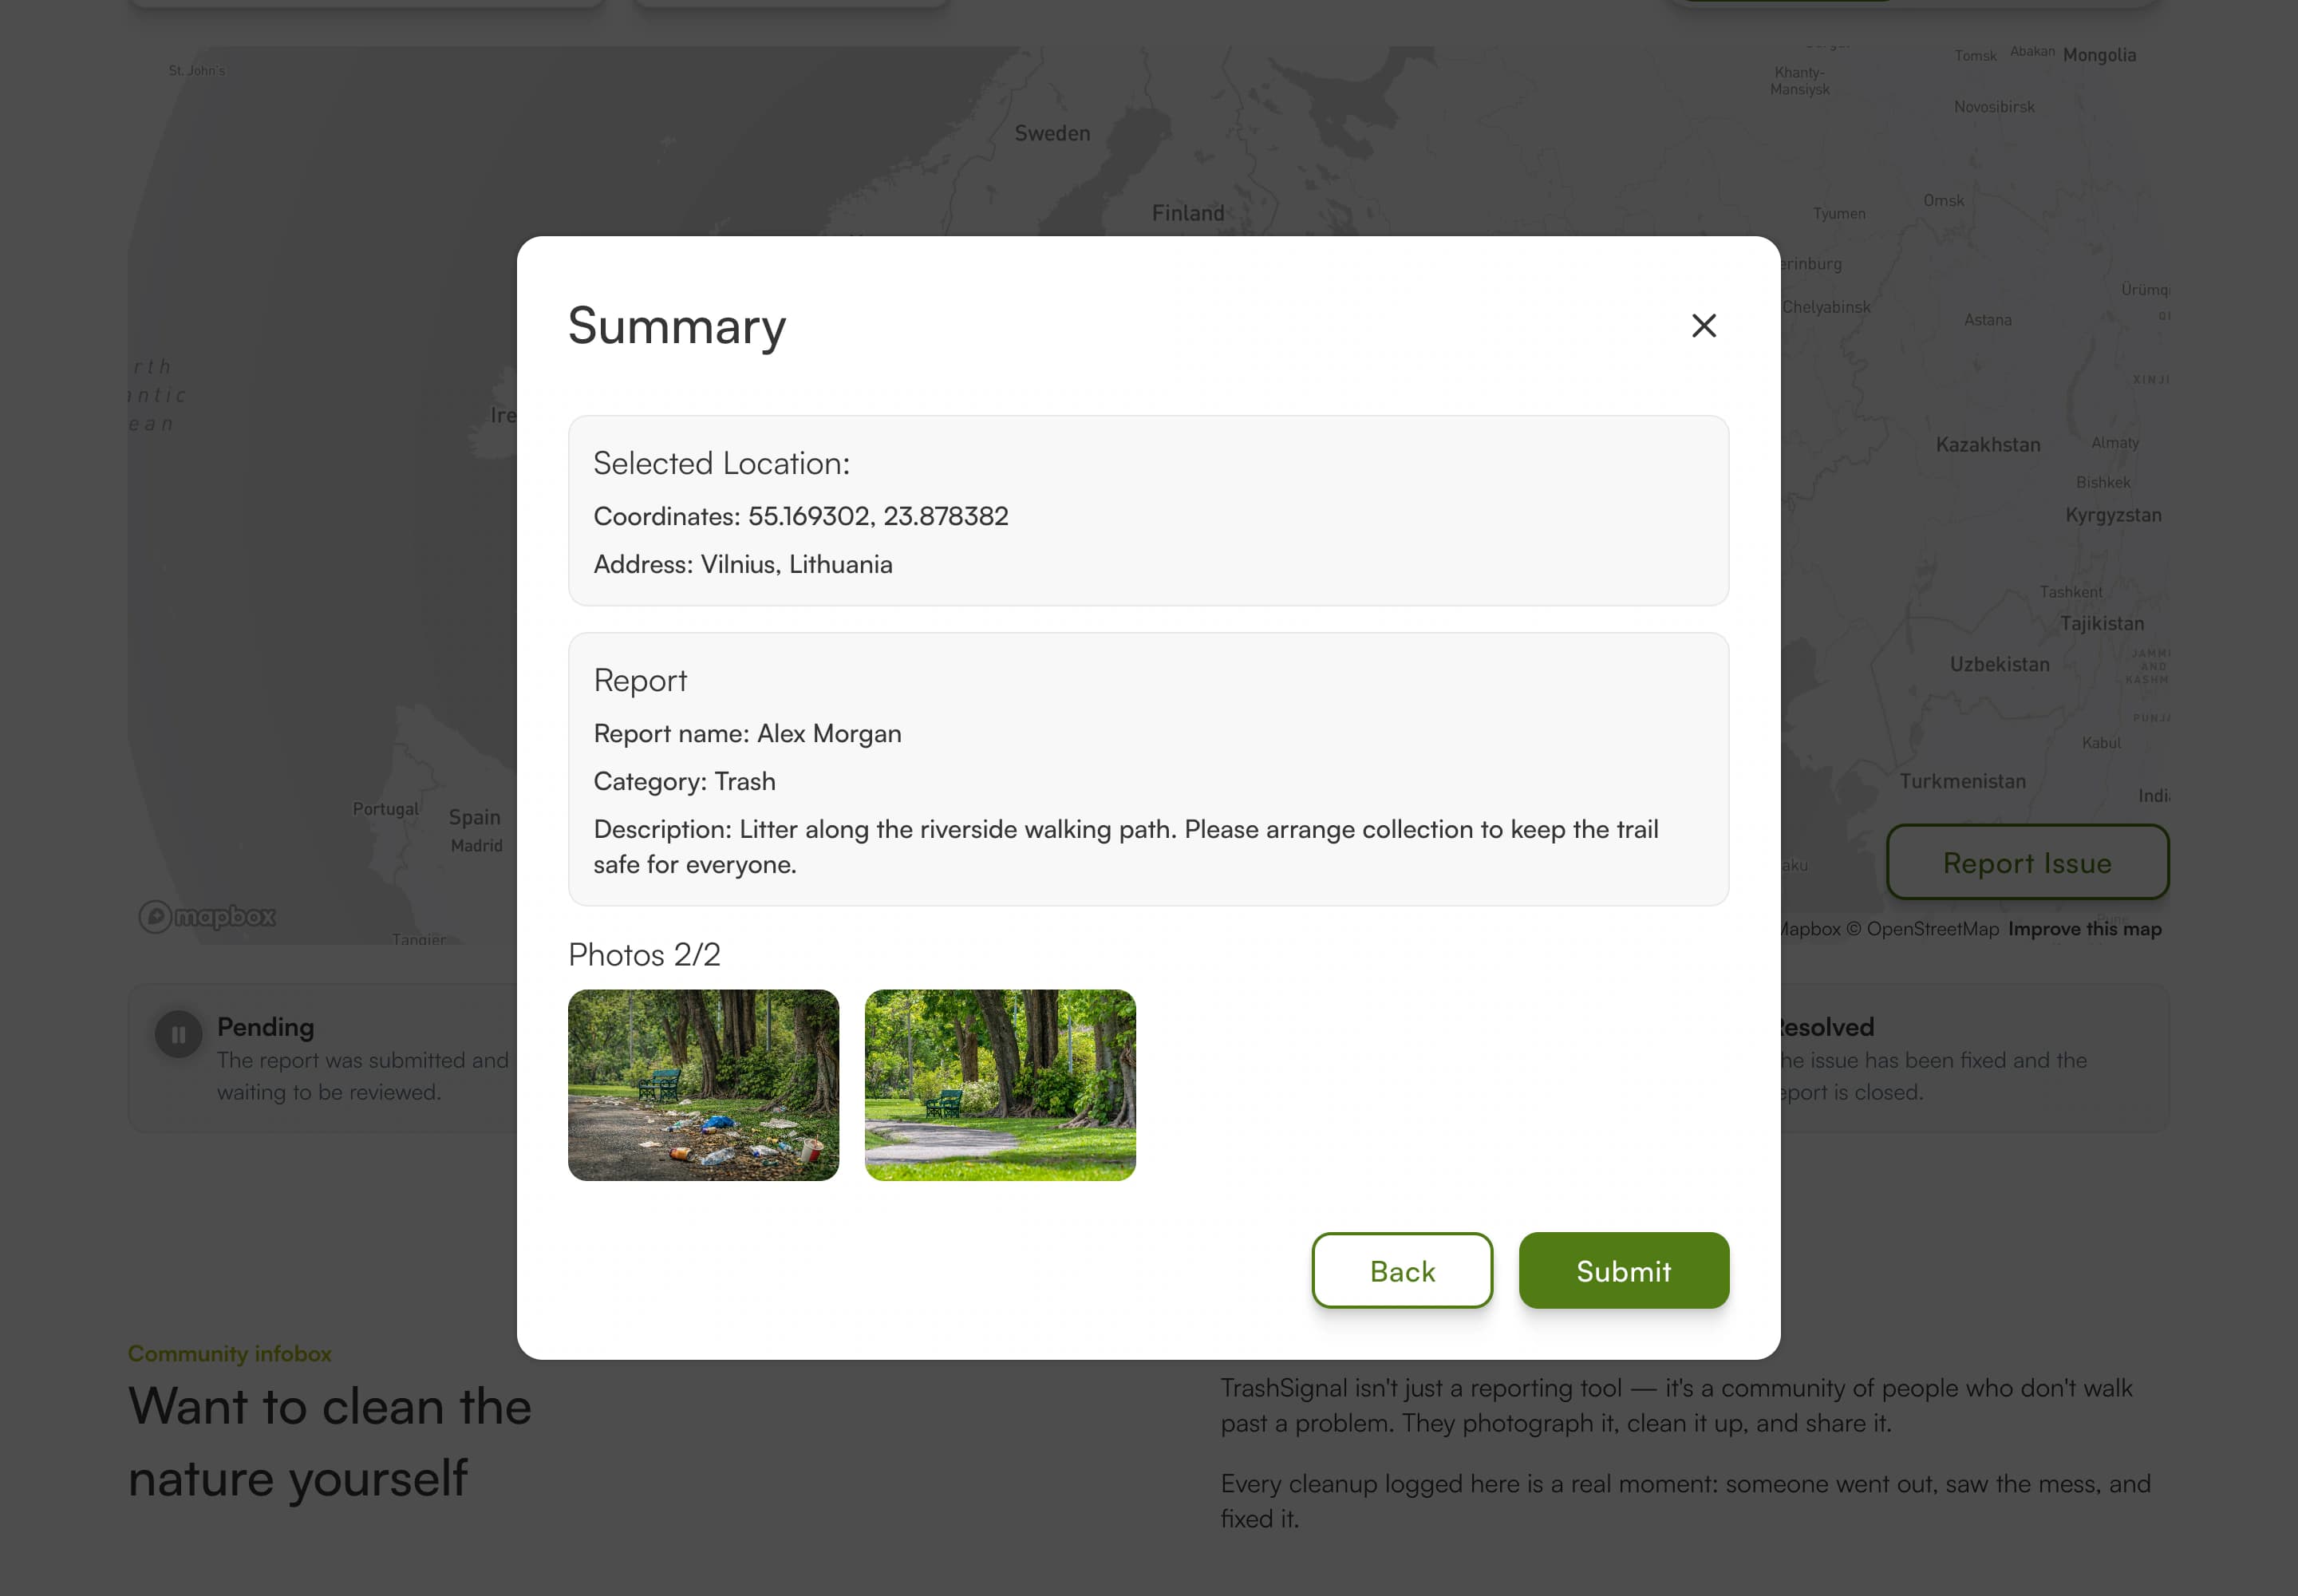Open the littered park photo thumbnail
The width and height of the screenshot is (2298, 1596).
coord(703,1085)
